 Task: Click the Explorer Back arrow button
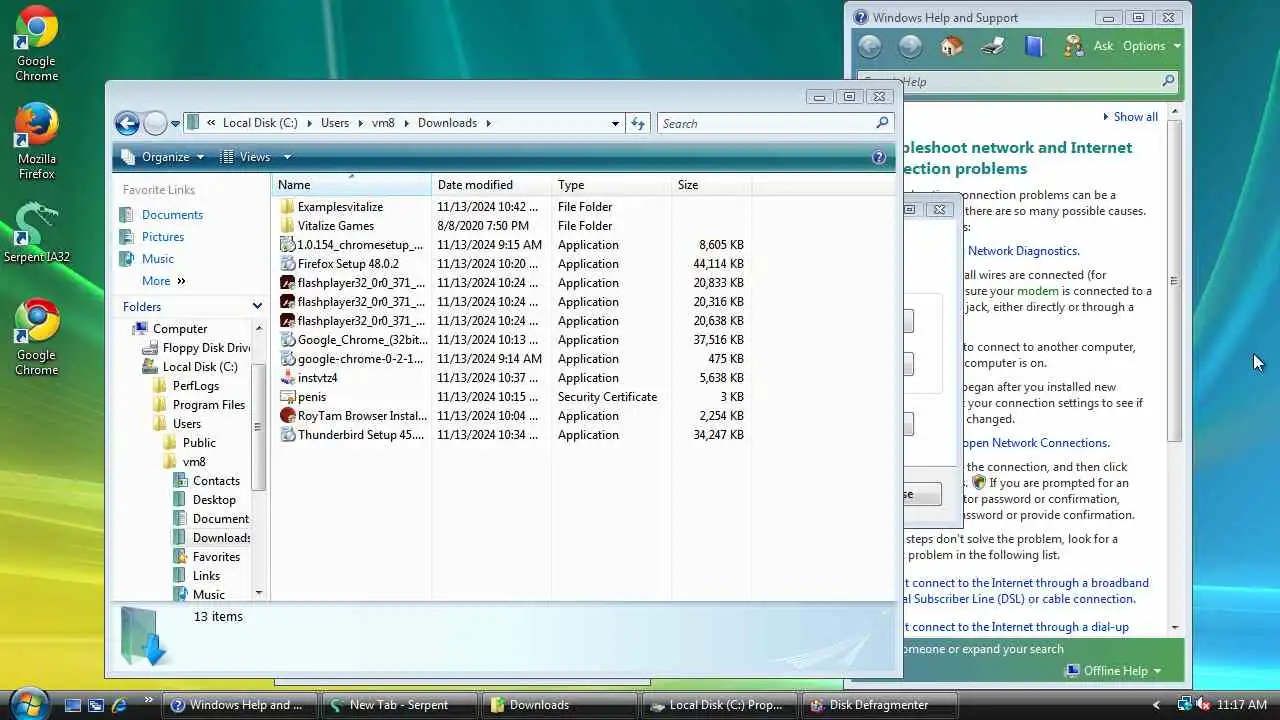pyautogui.click(x=127, y=123)
